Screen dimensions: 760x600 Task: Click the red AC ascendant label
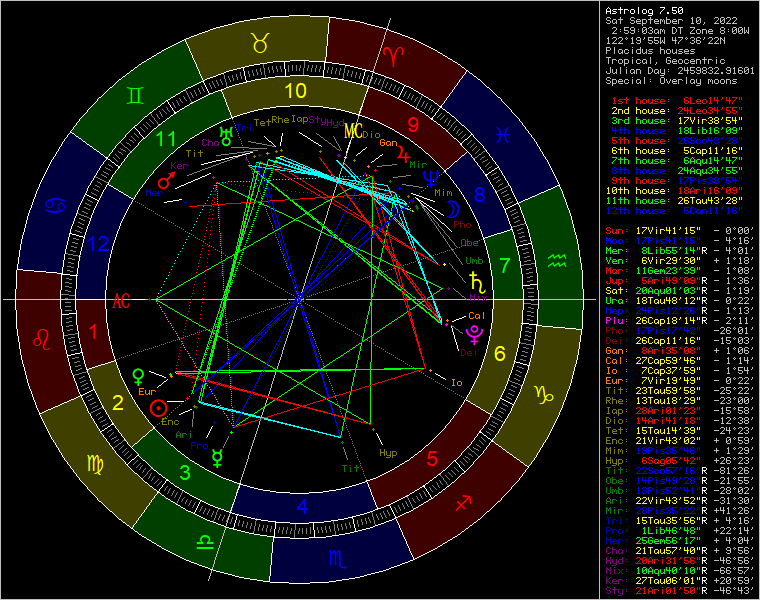tap(122, 299)
